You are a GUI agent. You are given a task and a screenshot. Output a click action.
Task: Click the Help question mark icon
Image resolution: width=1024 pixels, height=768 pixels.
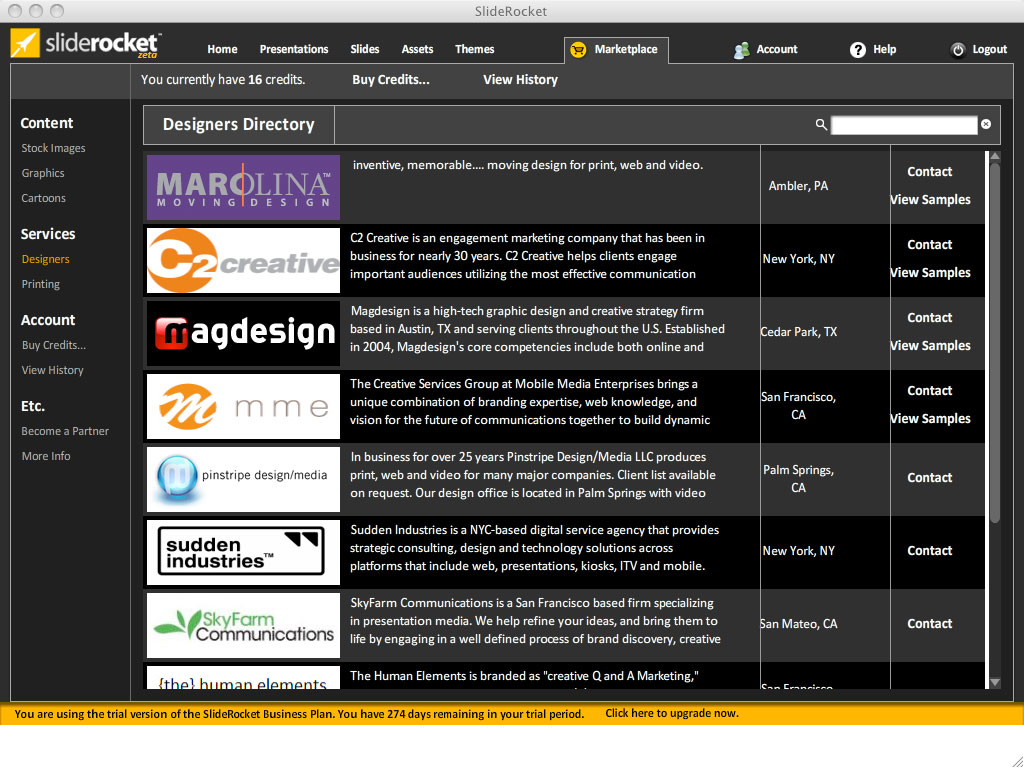pos(857,50)
